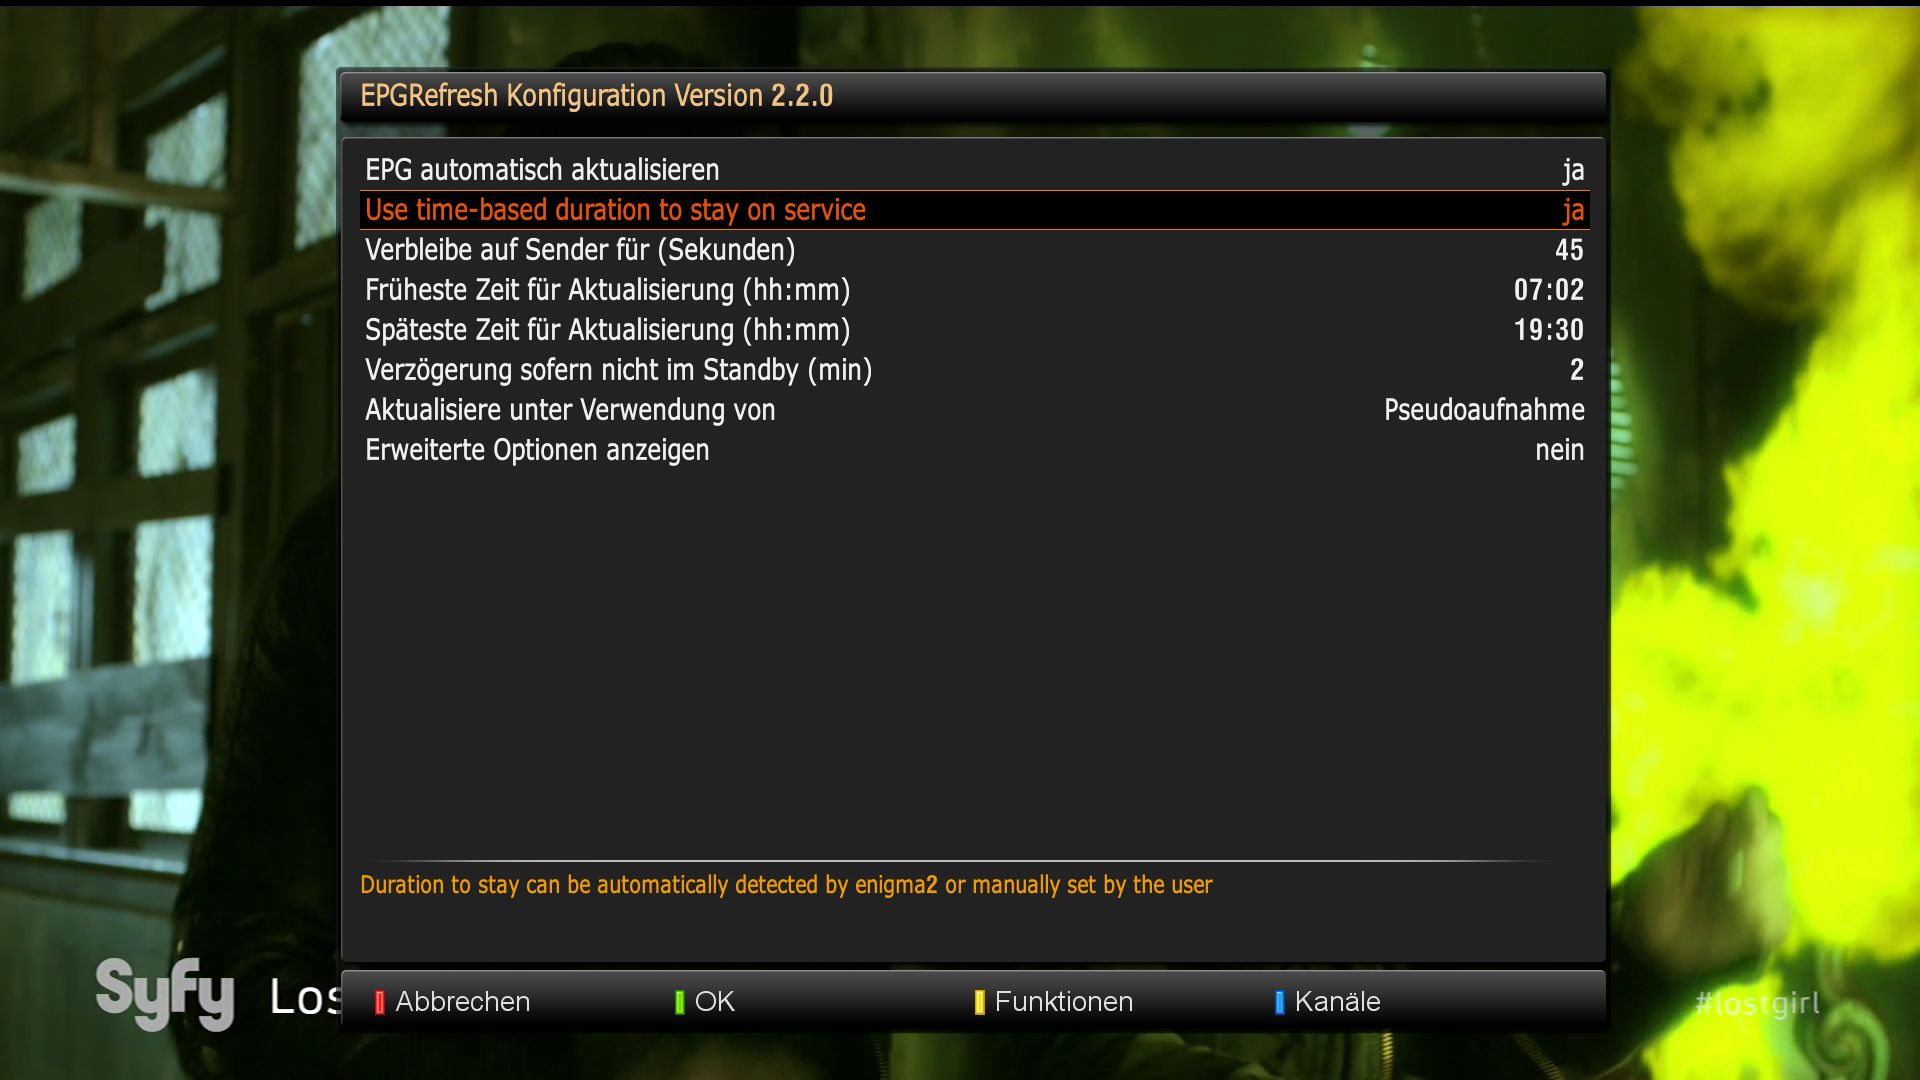The image size is (1920, 1080).
Task: Toggle 'Erweiterte Optionen anzeigen' nein value
Action: pyautogui.click(x=1559, y=450)
